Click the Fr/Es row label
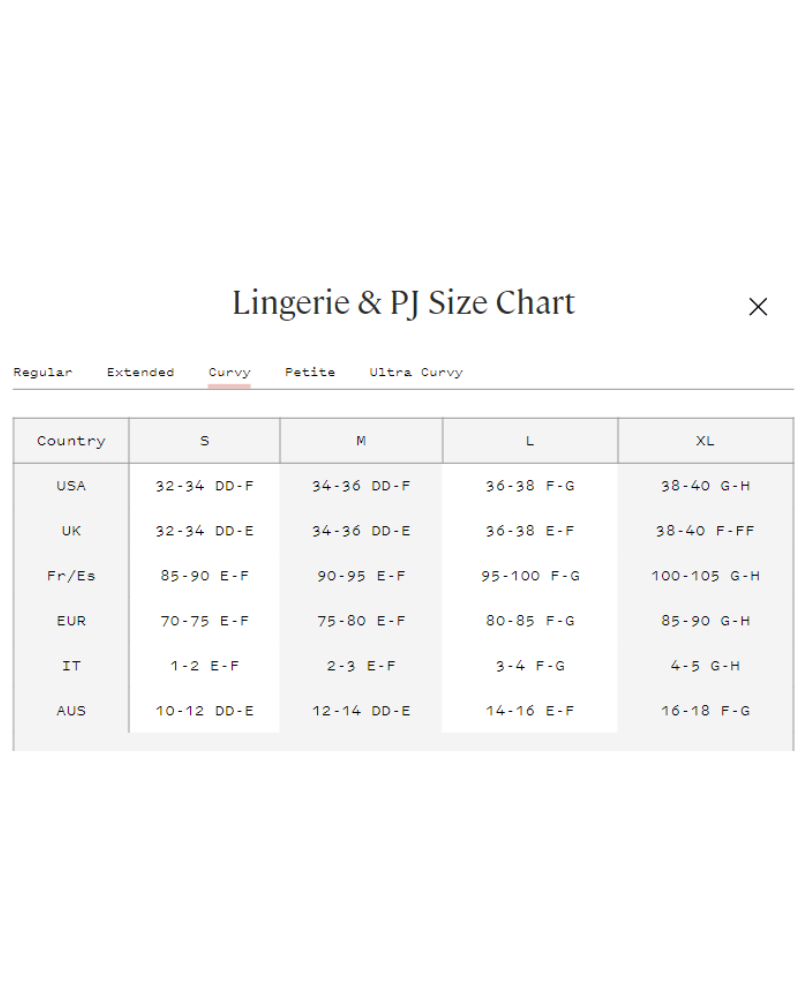The height and width of the screenshot is (1000, 800). tap(71, 576)
